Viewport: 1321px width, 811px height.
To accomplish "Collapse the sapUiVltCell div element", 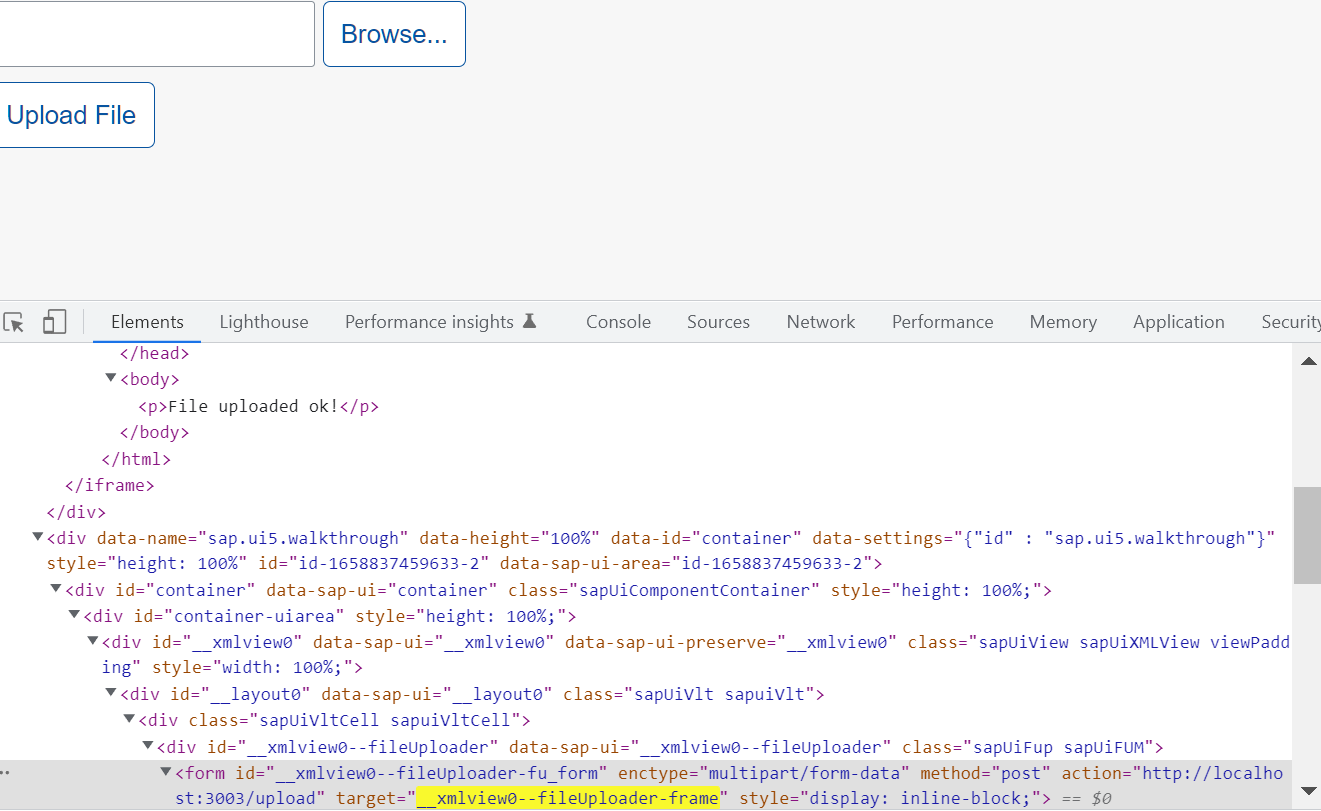I will 128,719.
